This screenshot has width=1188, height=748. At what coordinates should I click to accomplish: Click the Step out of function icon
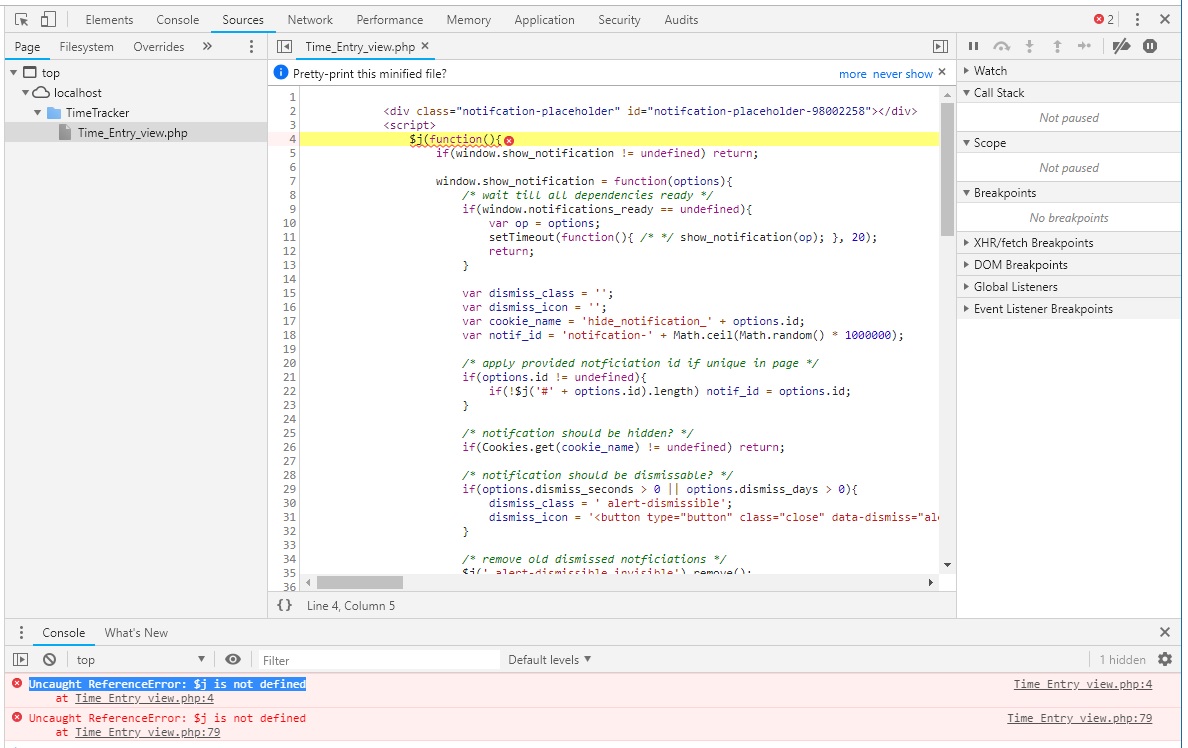click(x=1057, y=47)
